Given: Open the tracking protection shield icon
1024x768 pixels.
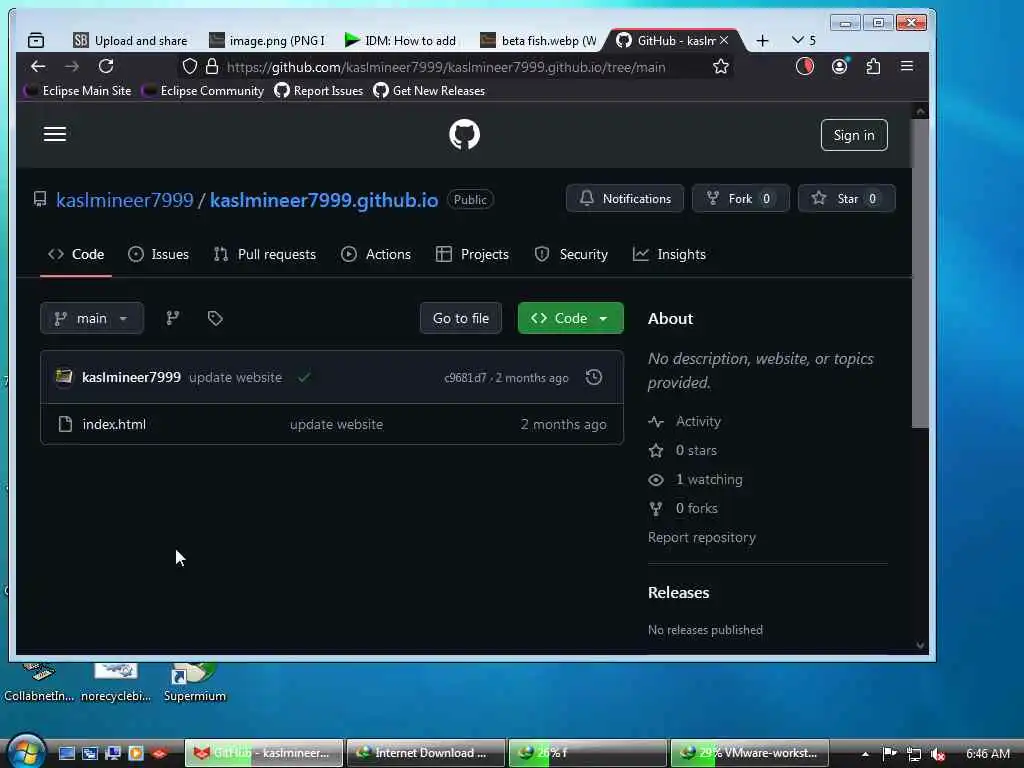Looking at the screenshot, I should (x=189, y=67).
